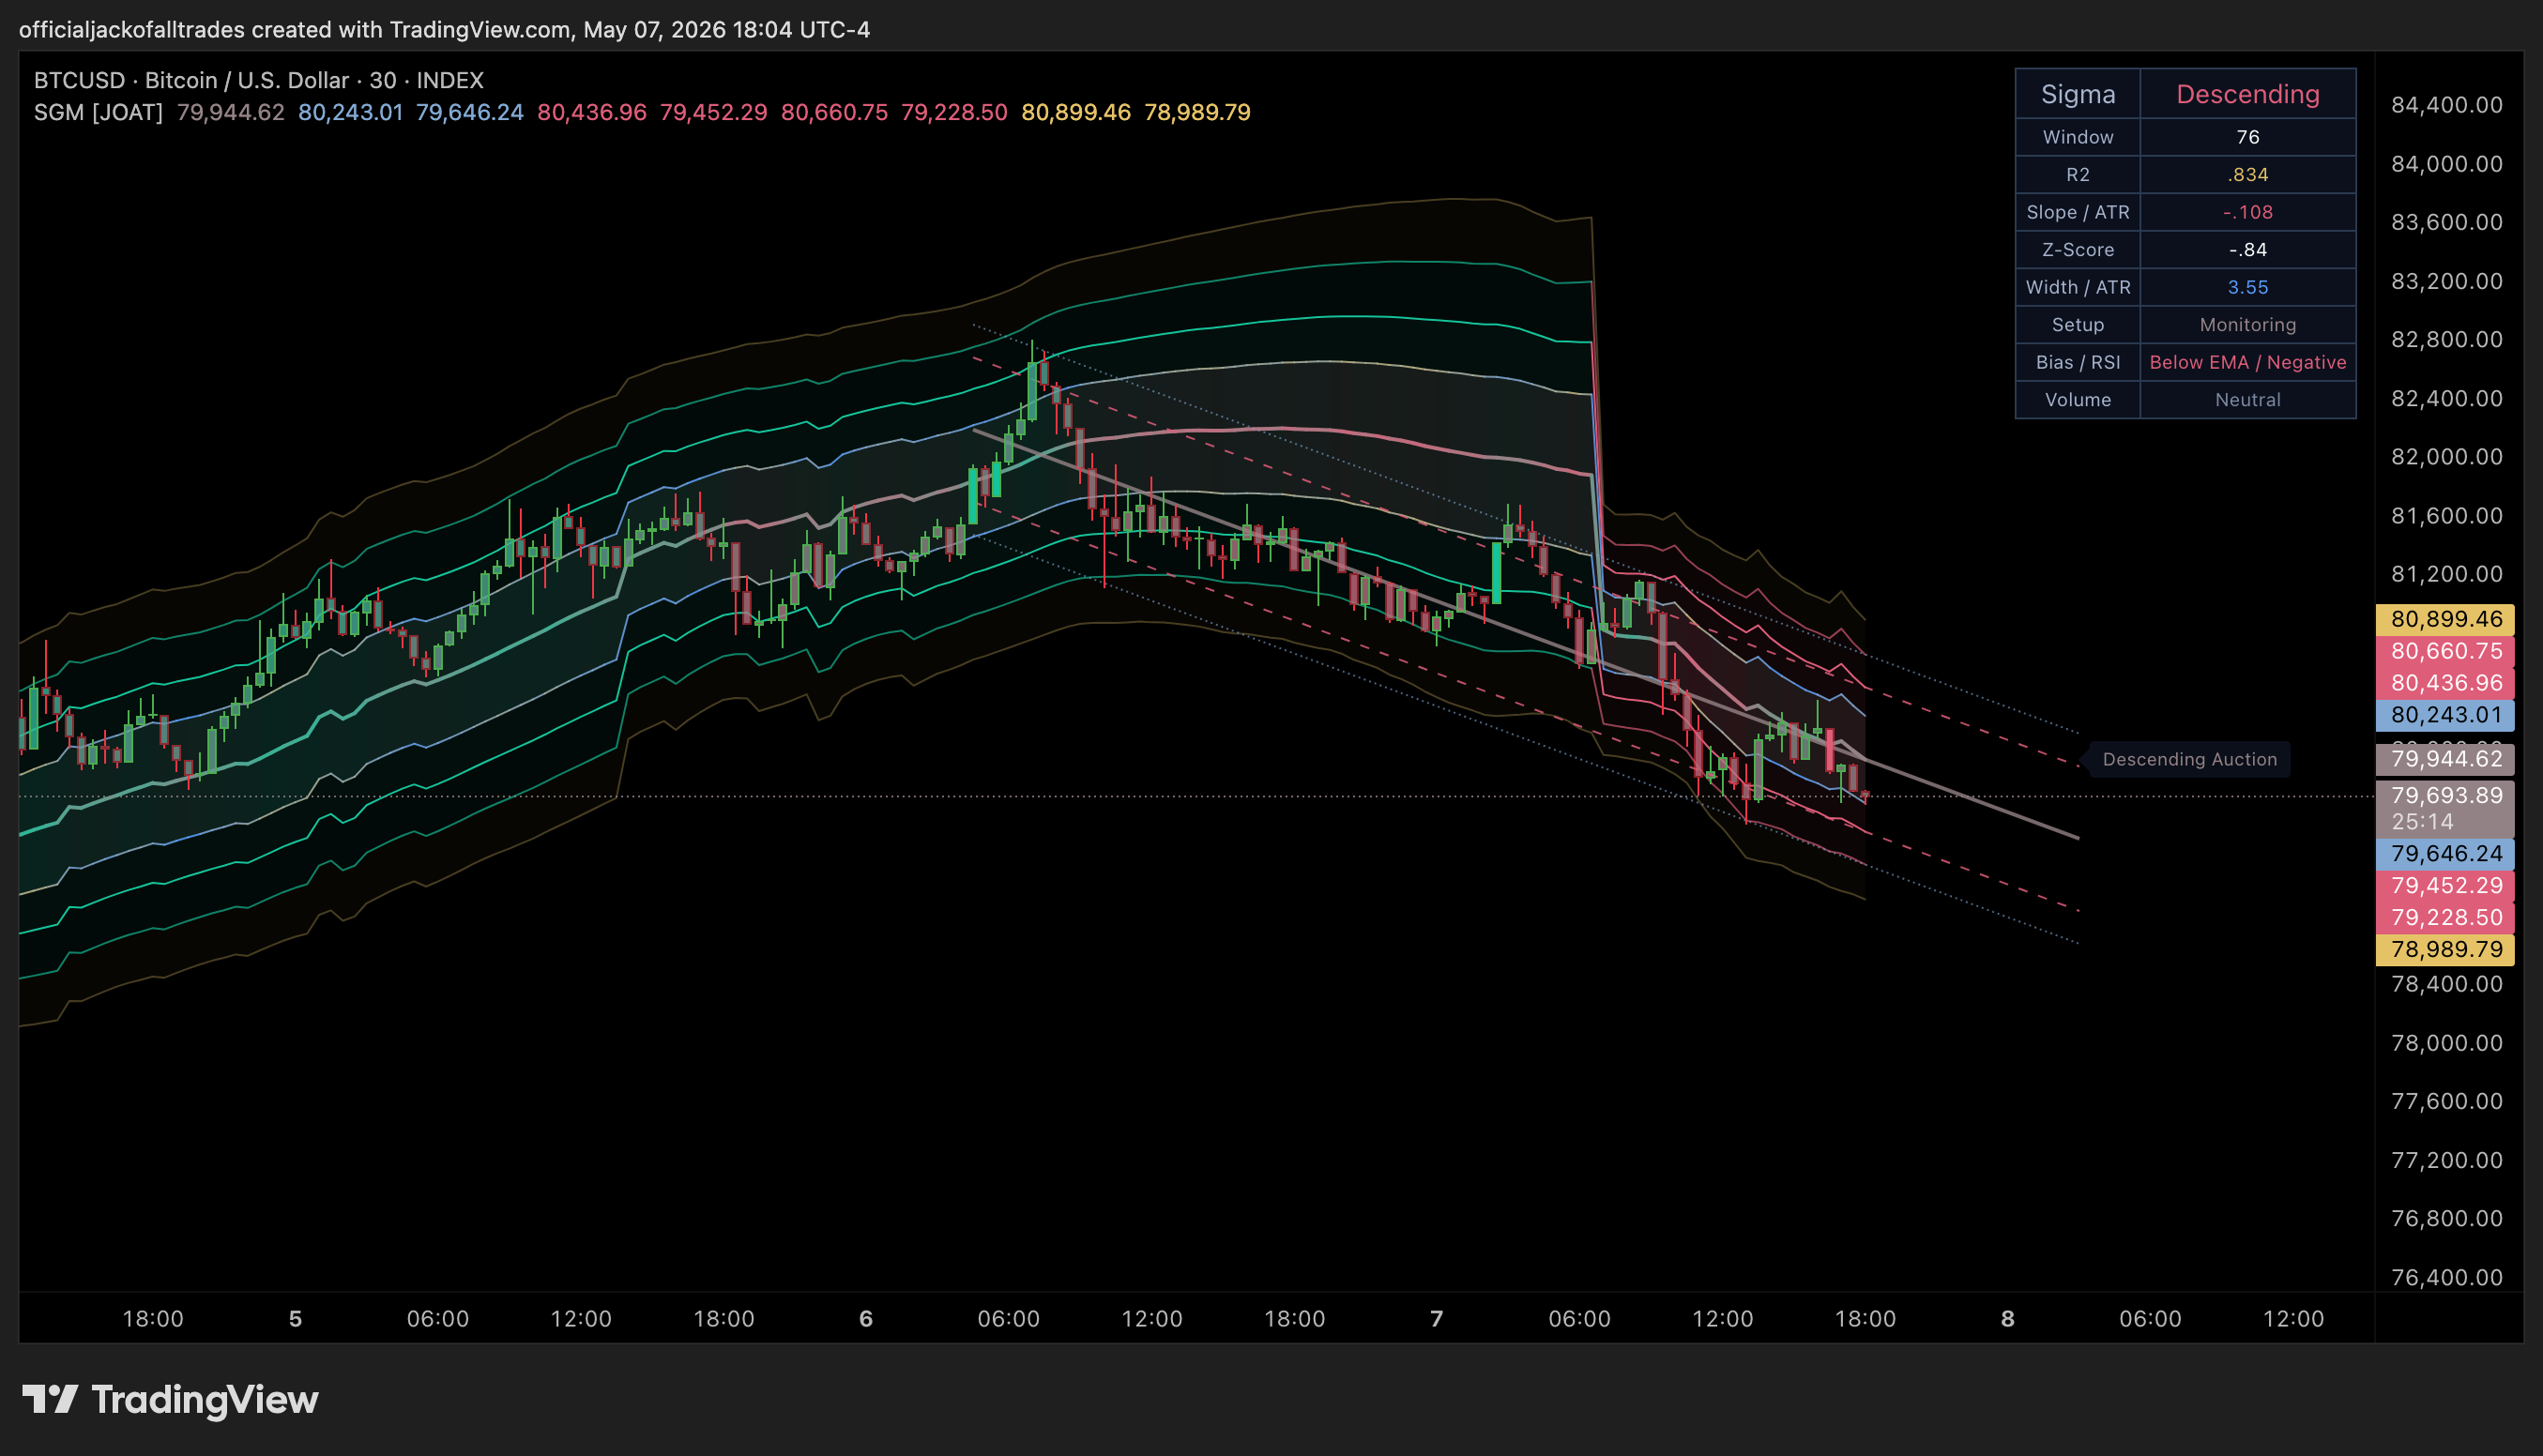This screenshot has width=2543, height=1456.
Task: Click the 81,200.00 price scale label
Action: click(x=2447, y=574)
